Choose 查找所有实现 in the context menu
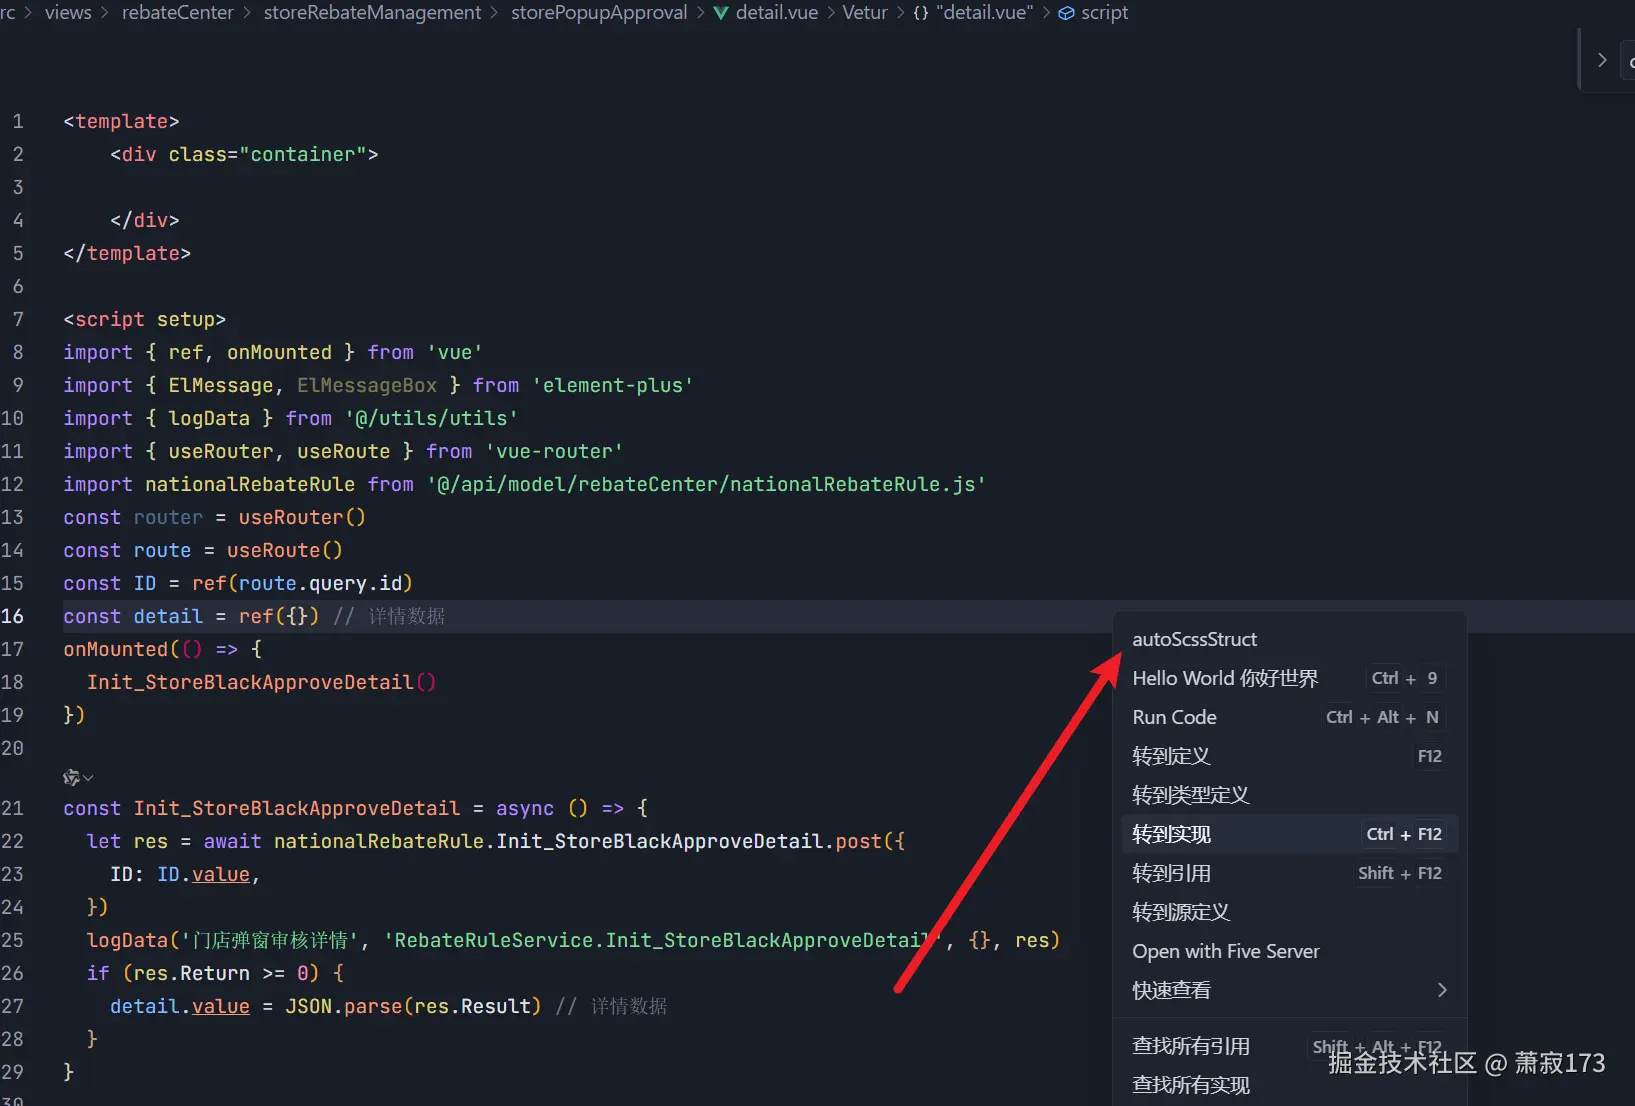Viewport: 1635px width, 1106px height. pyautogui.click(x=1290, y=1085)
